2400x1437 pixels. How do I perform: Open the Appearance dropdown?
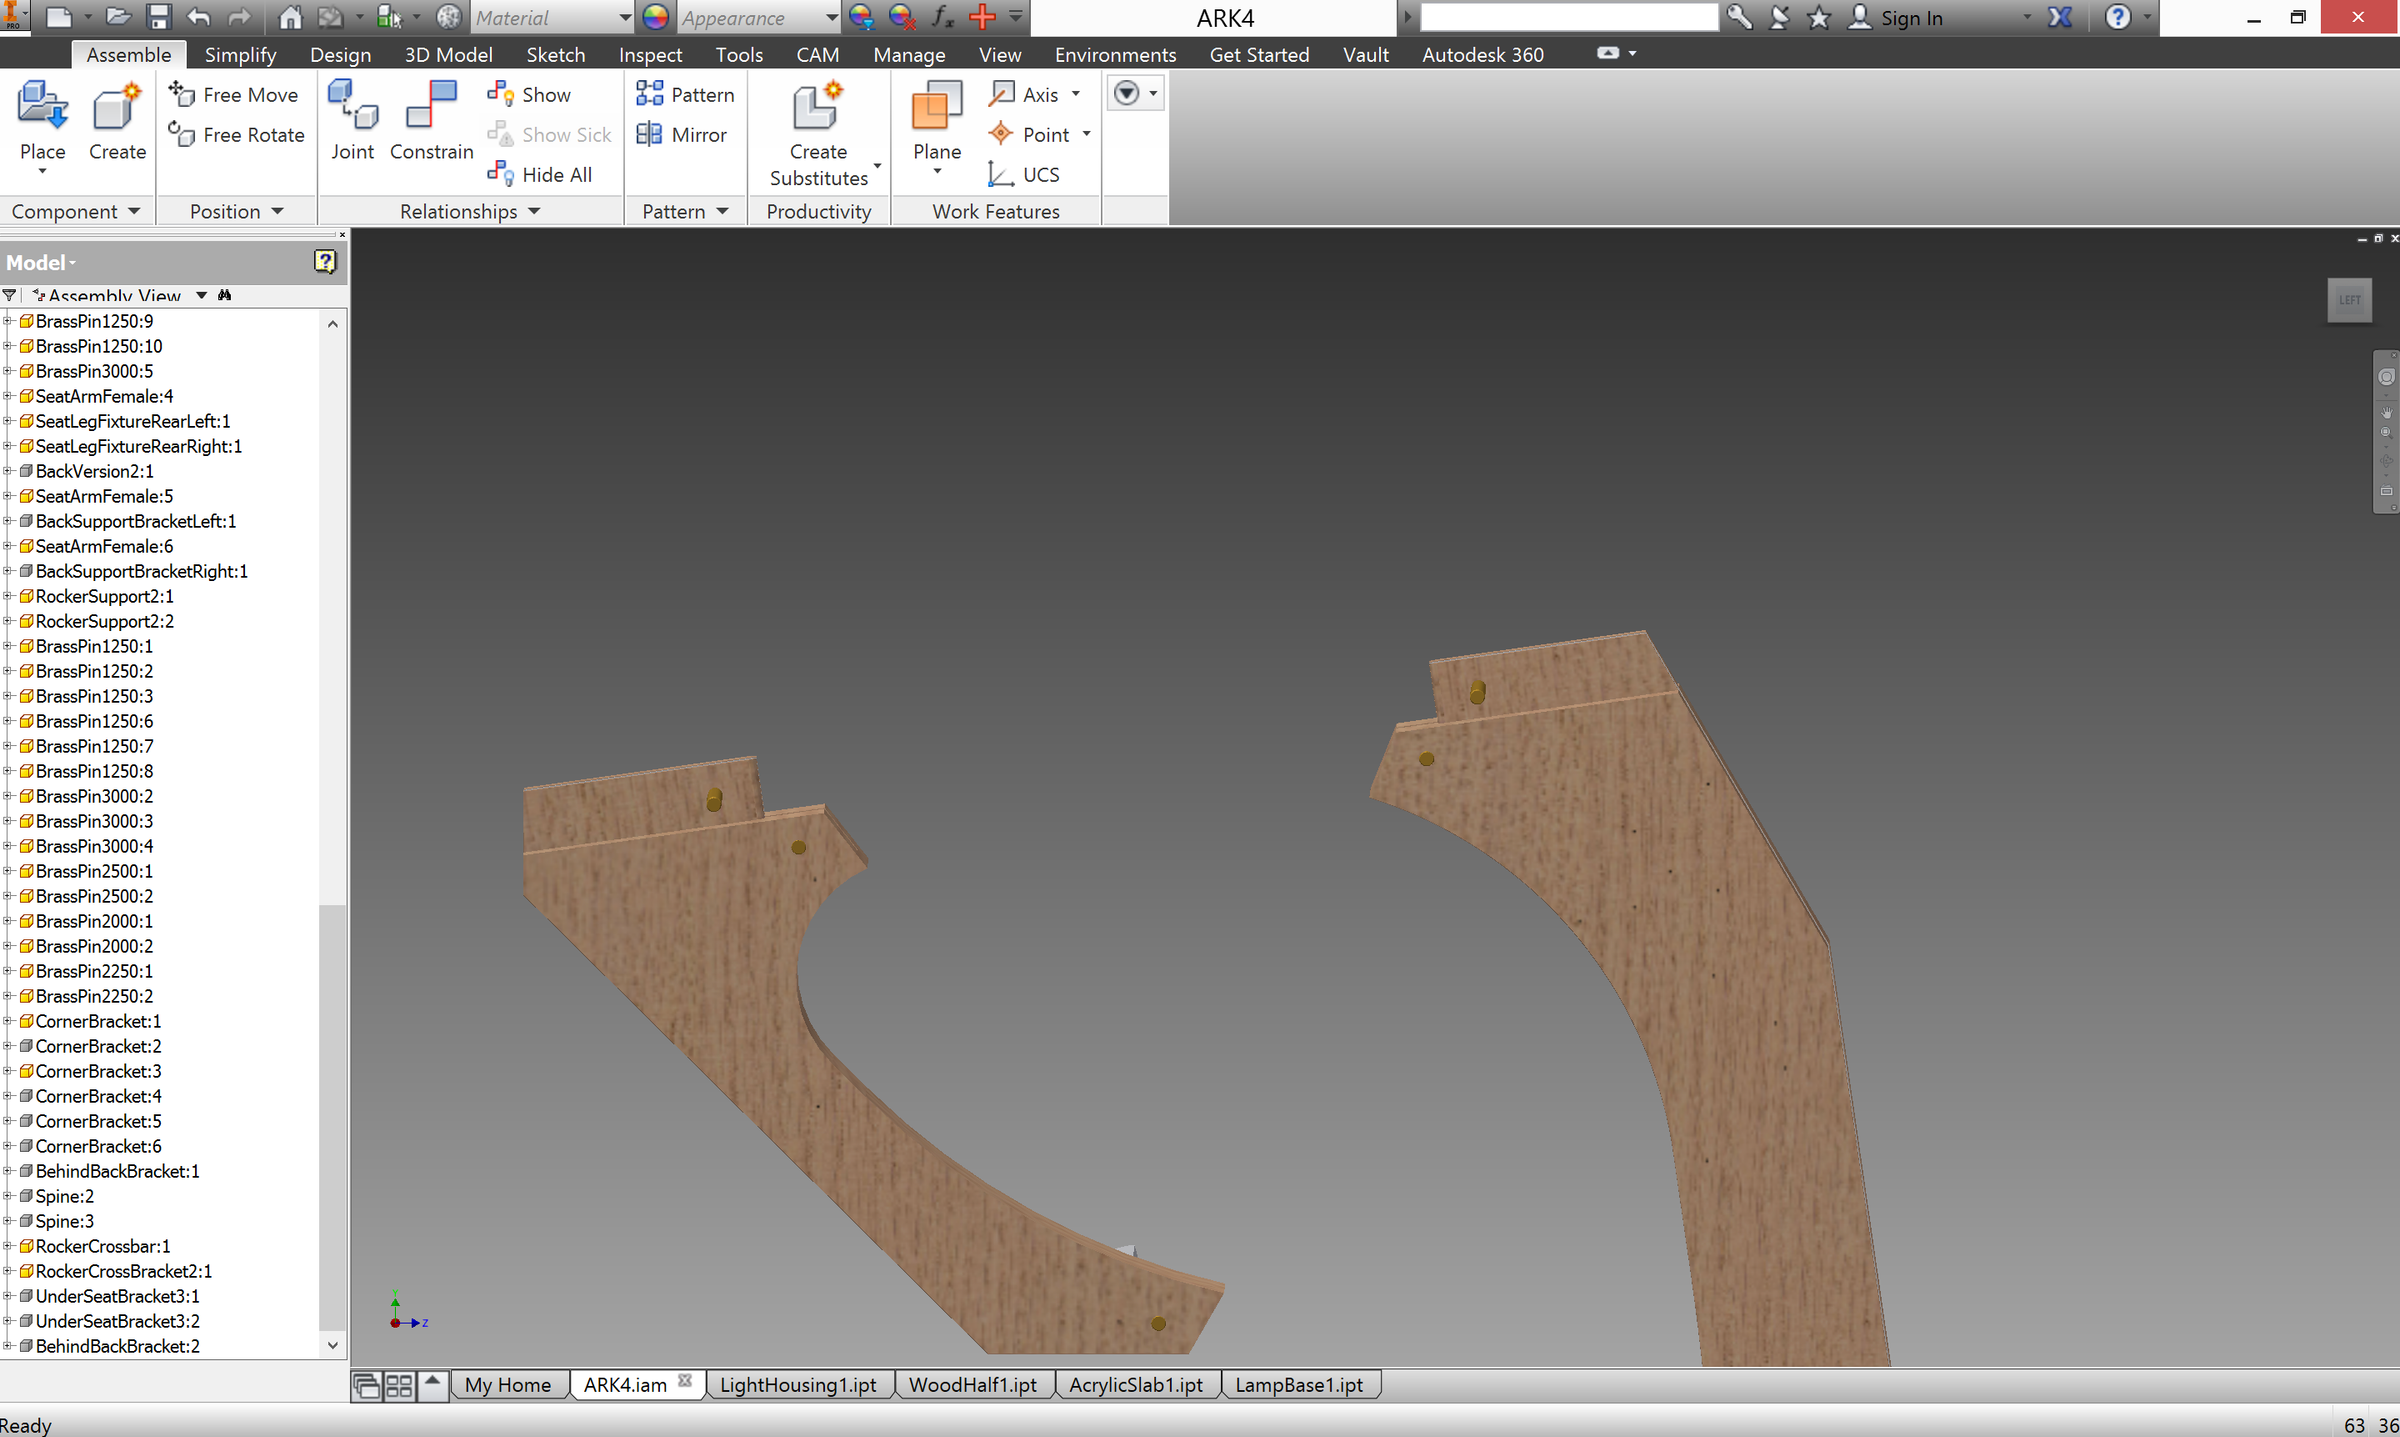(831, 18)
